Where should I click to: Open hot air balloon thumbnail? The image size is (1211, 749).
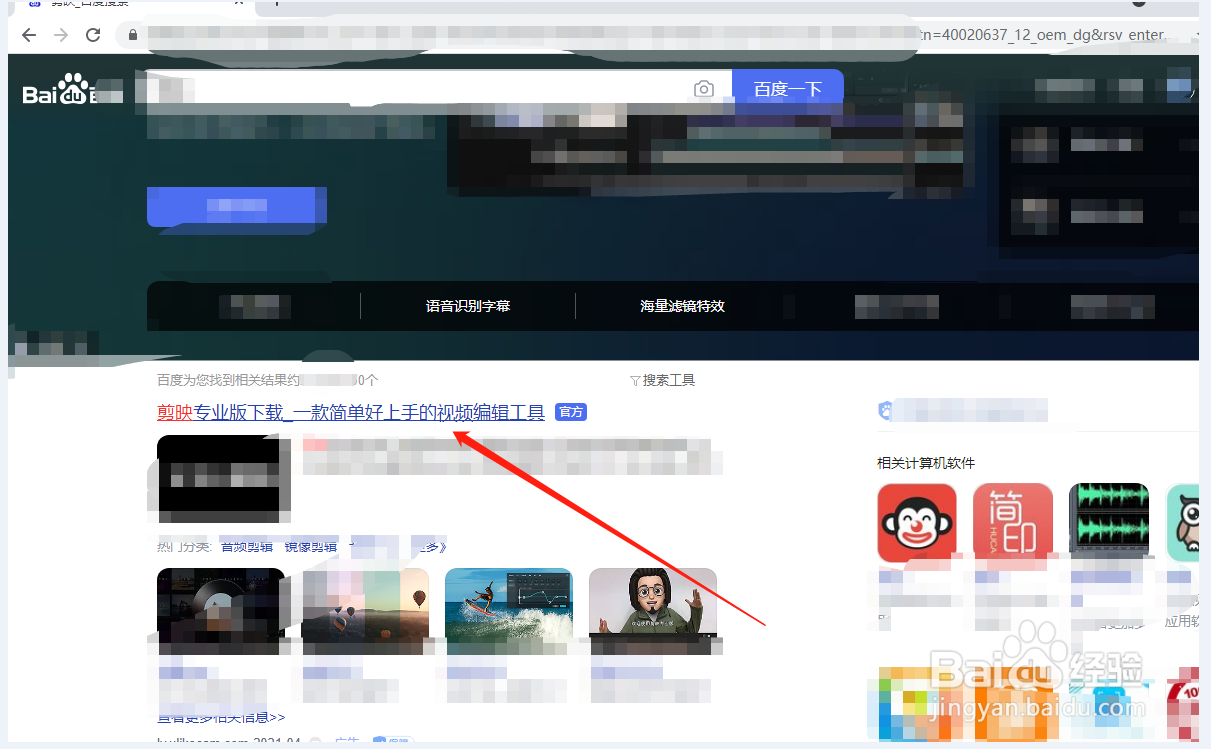[x=365, y=610]
